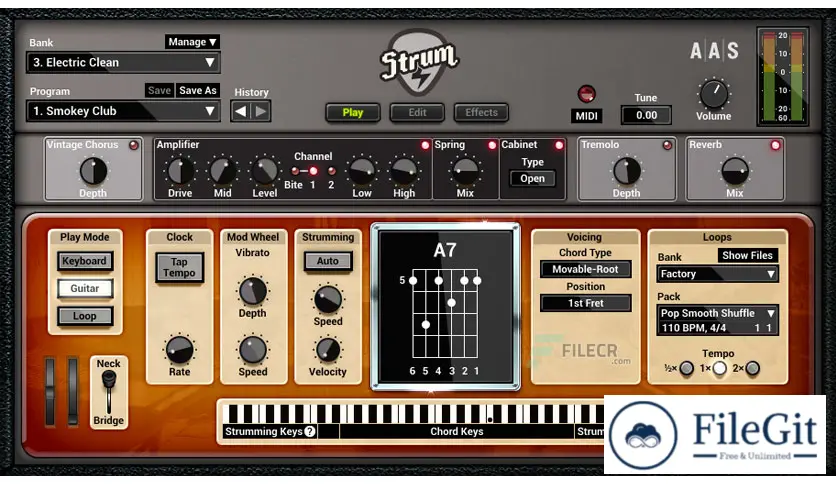Click the Amplifier Level knob

pyautogui.click(x=264, y=171)
